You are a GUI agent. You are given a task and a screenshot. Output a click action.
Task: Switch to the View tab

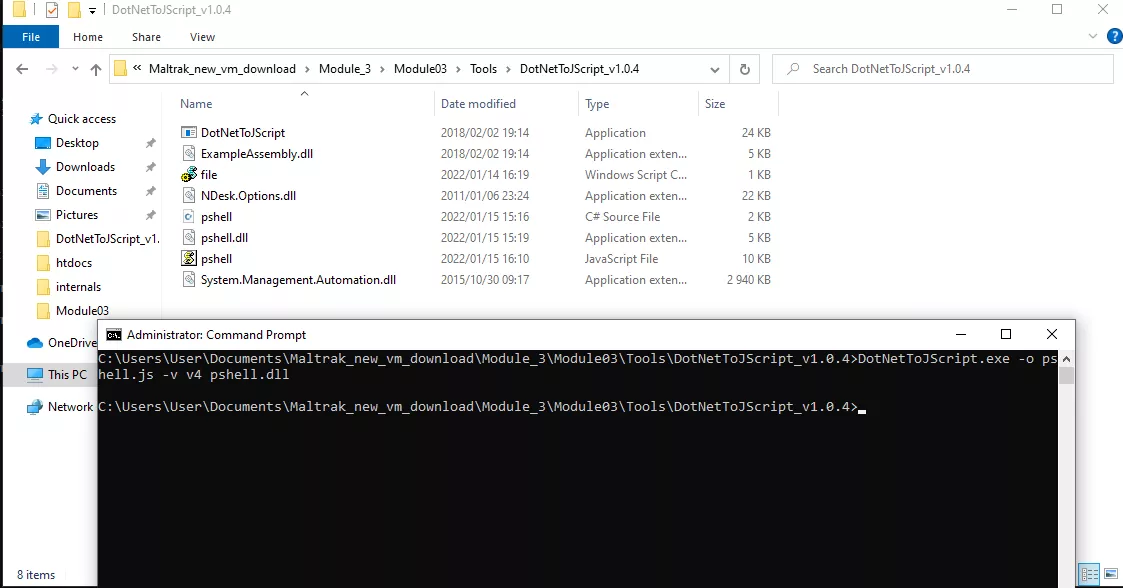coord(202,37)
